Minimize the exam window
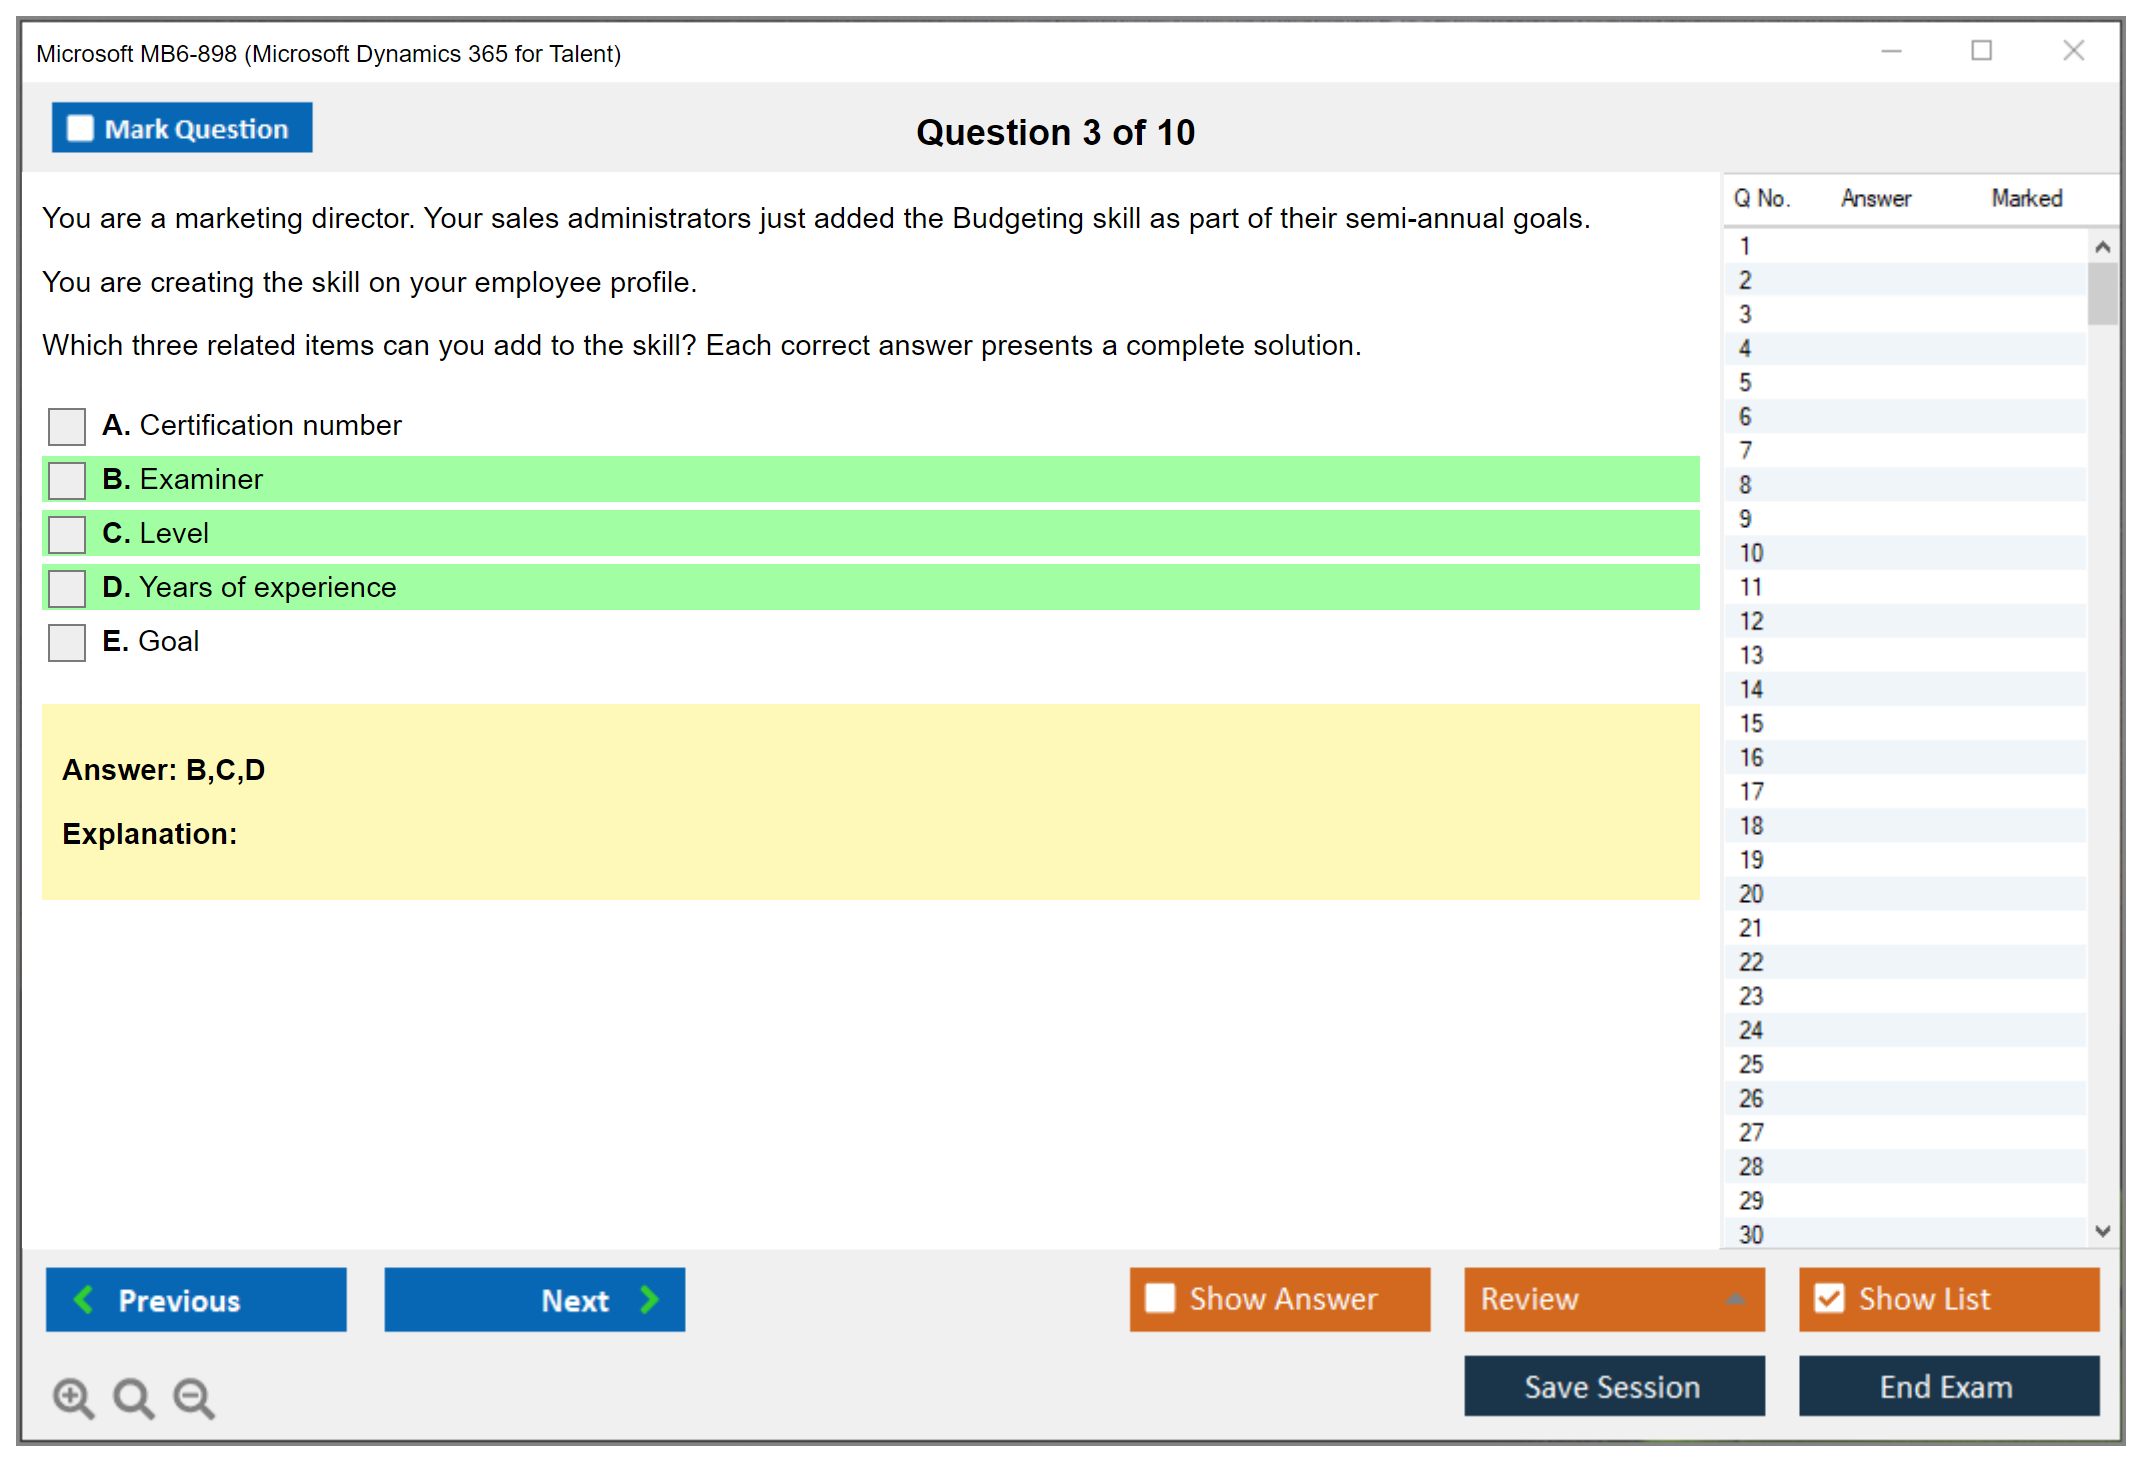Screen dimensions: 2150x1470 click(1891, 51)
